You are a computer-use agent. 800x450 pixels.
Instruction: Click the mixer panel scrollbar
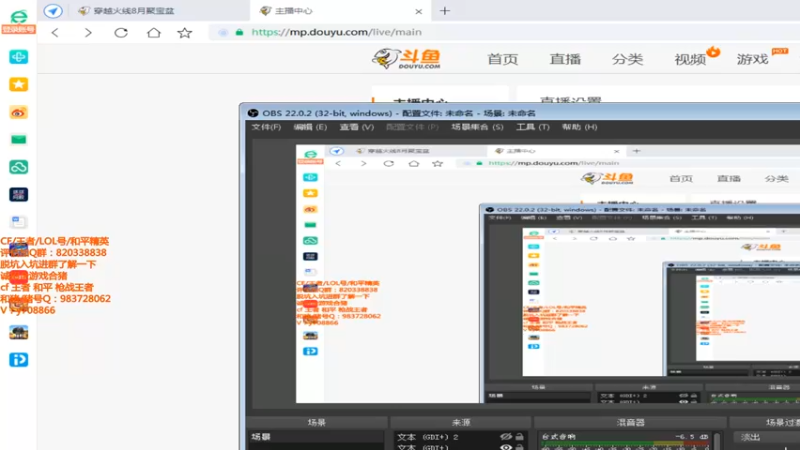pyautogui.click(x=717, y=441)
